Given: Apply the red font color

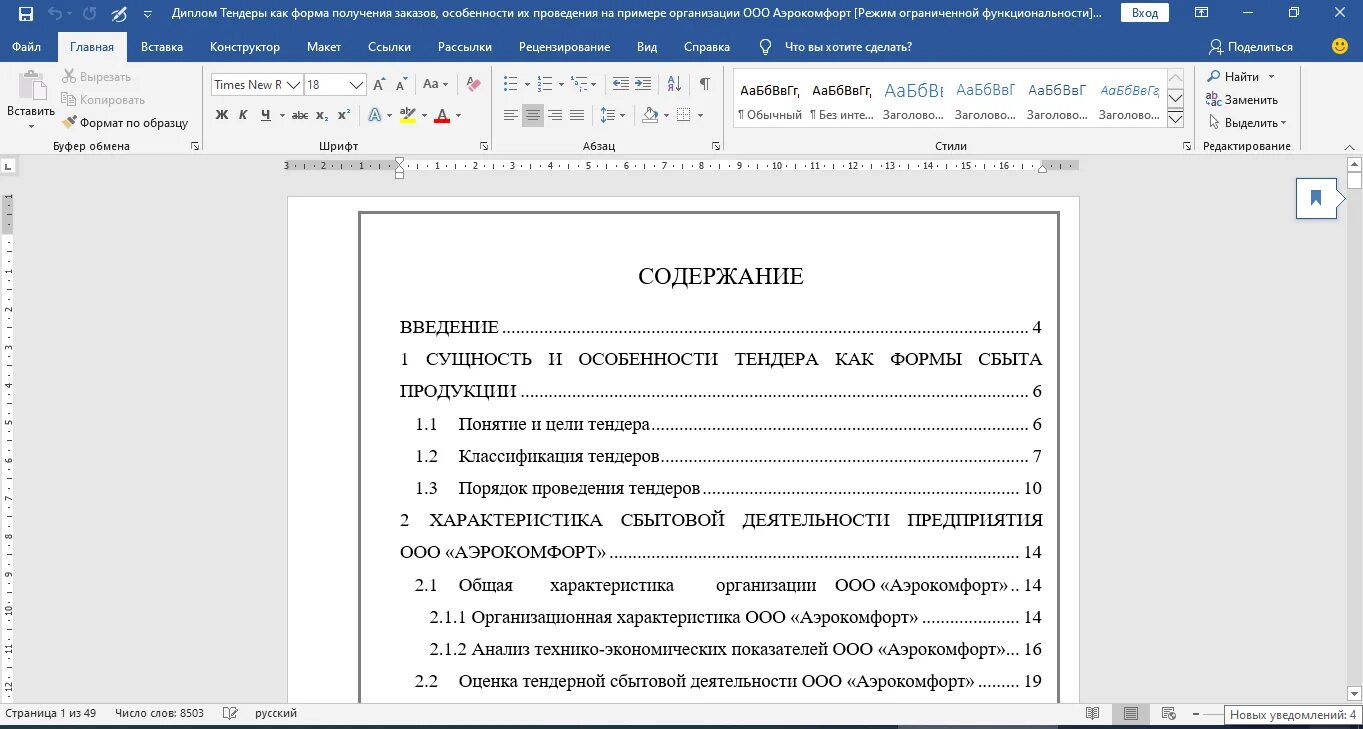Looking at the screenshot, I should [x=442, y=115].
